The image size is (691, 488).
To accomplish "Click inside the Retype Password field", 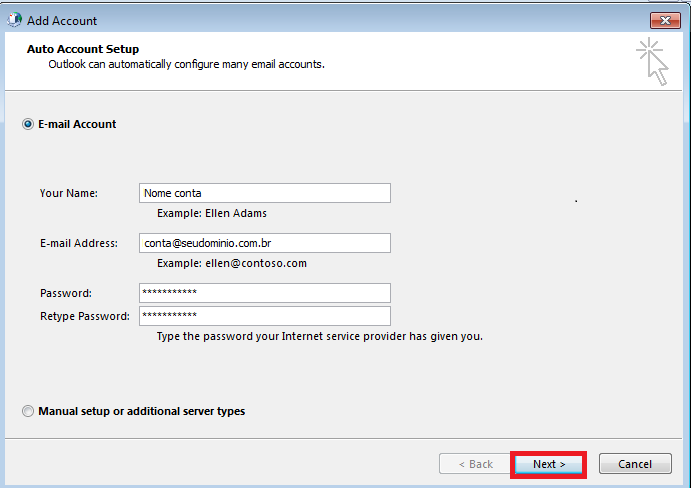I will coord(265,316).
